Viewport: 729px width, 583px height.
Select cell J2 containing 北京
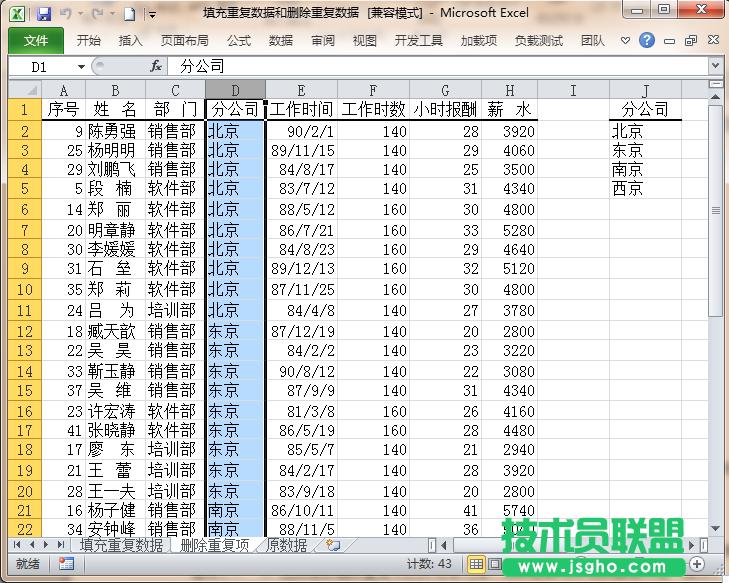click(x=645, y=130)
